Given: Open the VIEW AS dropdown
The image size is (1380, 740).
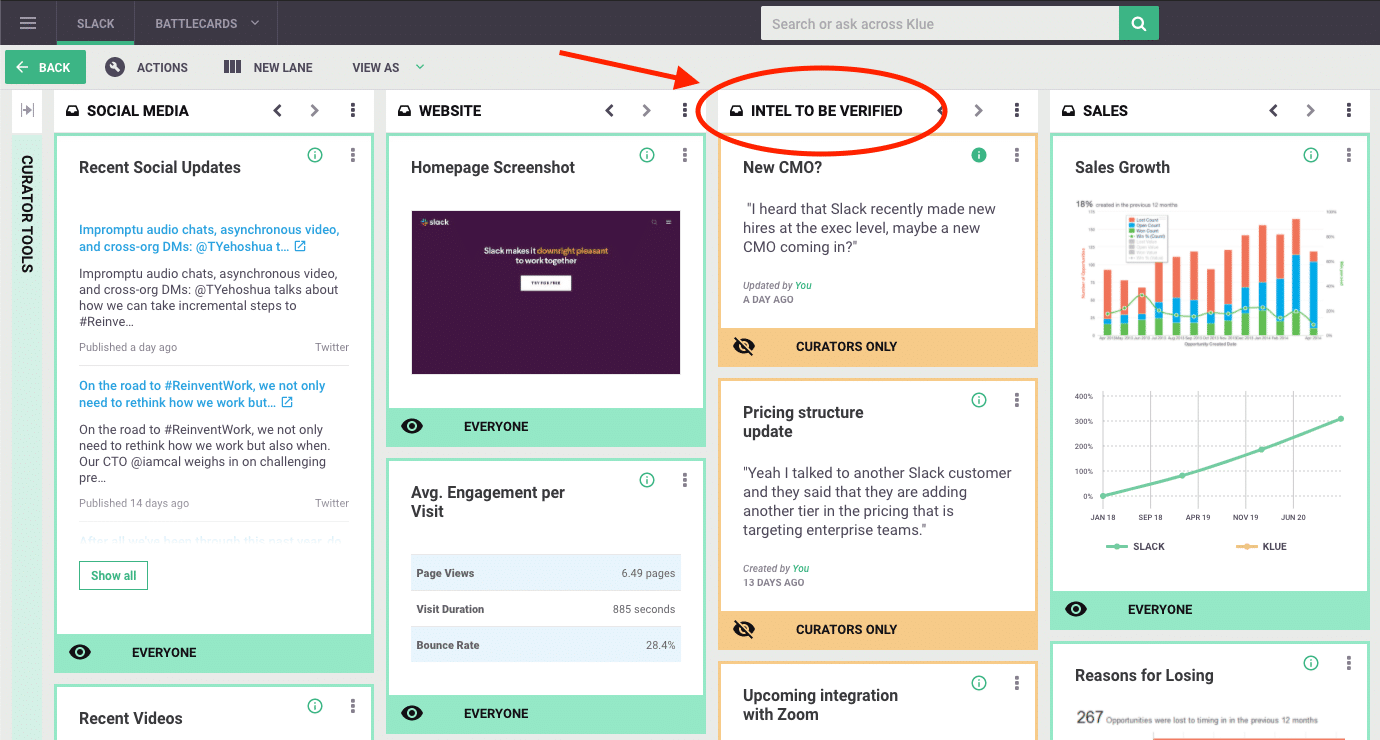Looking at the screenshot, I should click(x=418, y=67).
